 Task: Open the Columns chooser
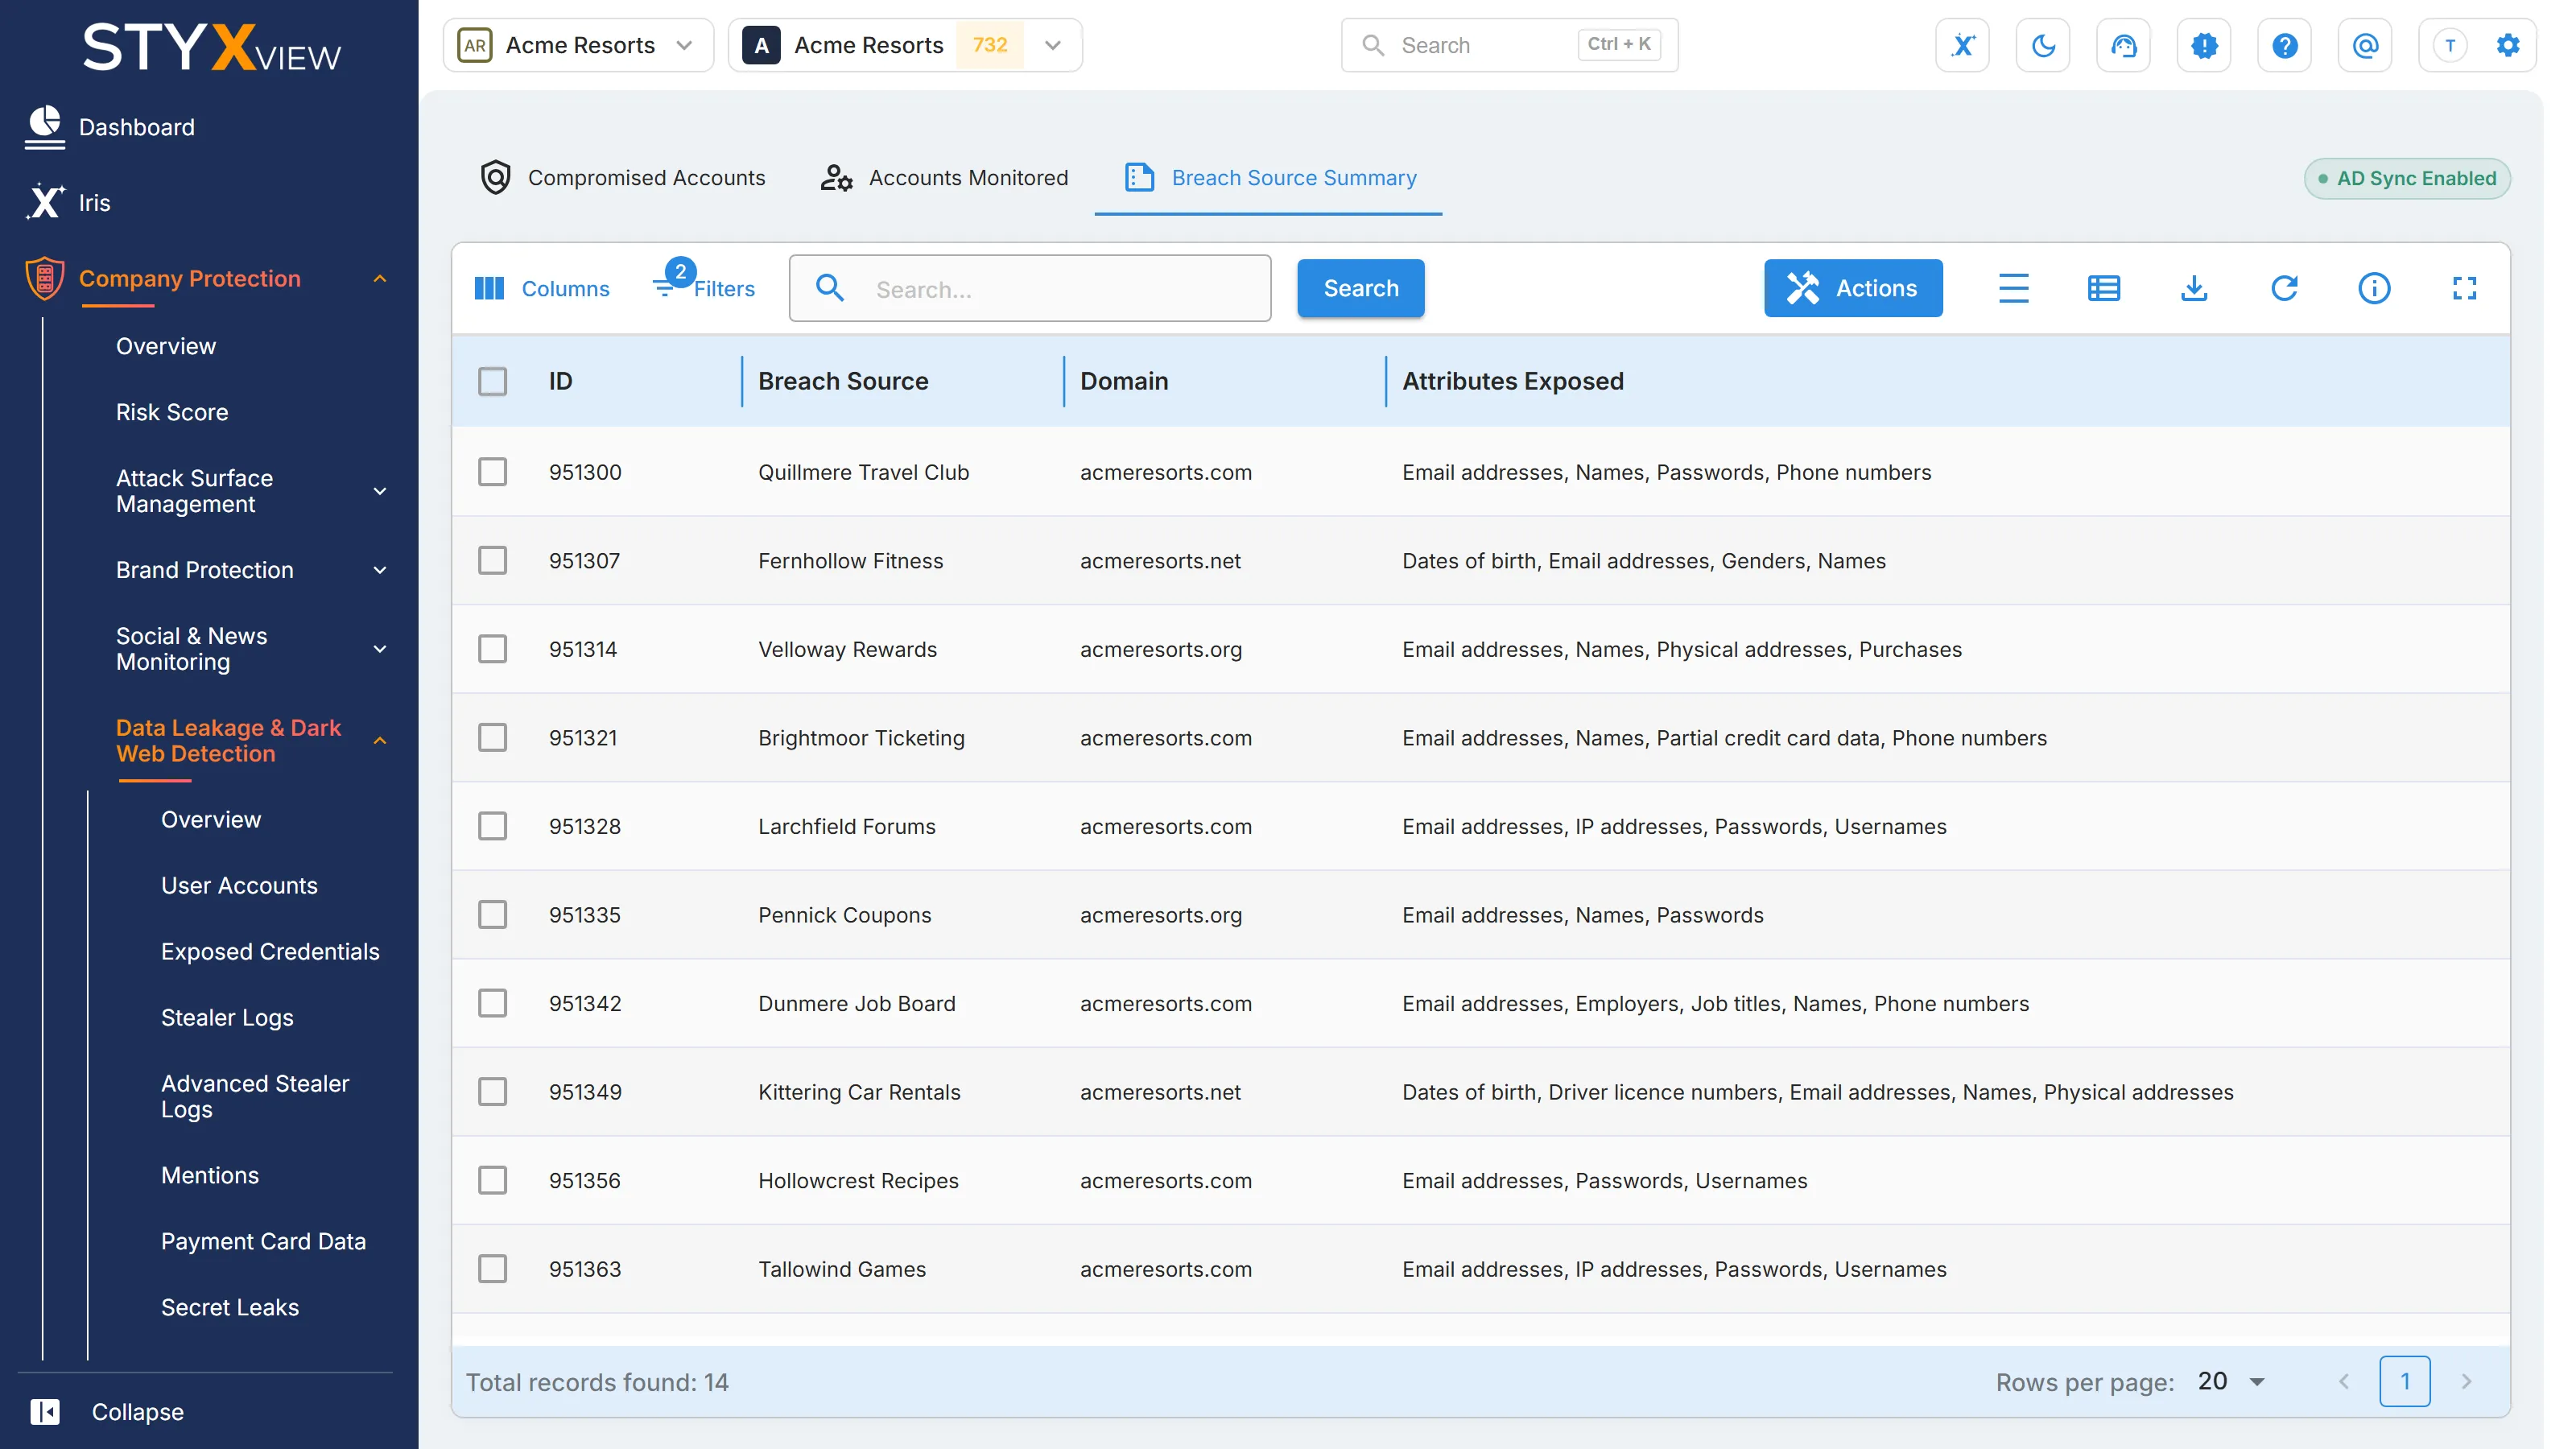tap(541, 288)
